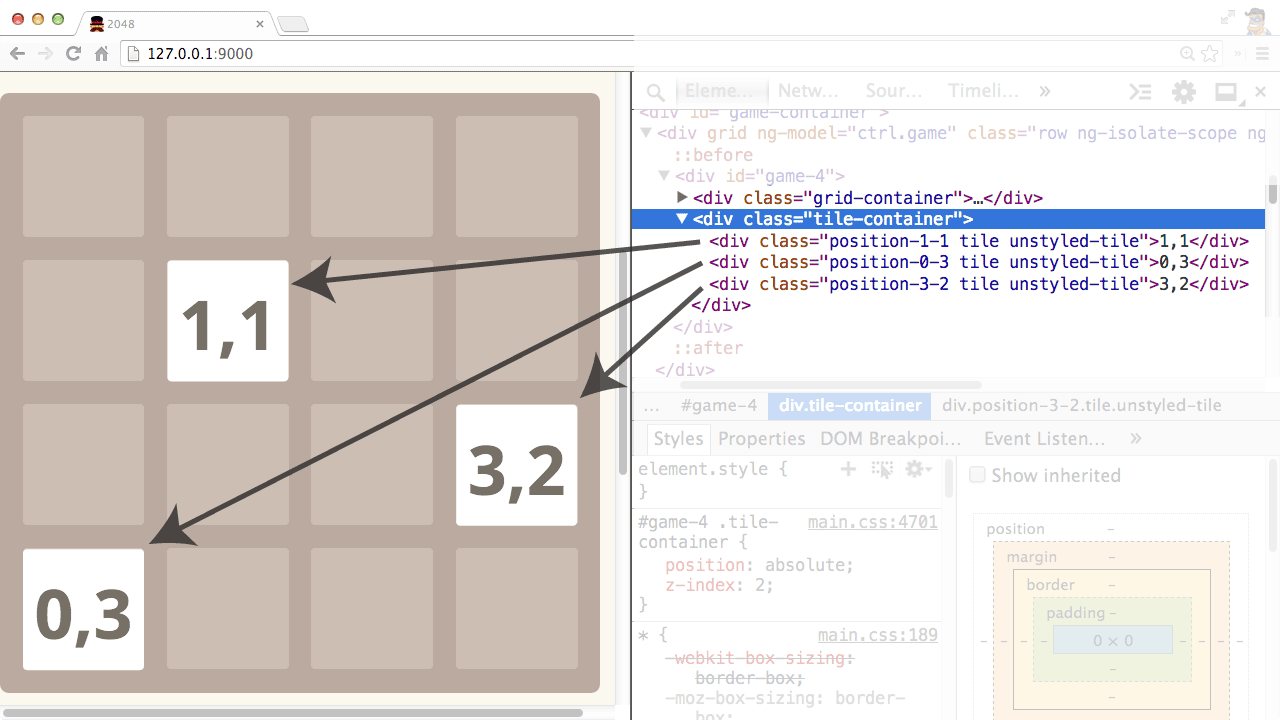The image size is (1280, 720).
Task: Enable the Show inherited checkbox
Action: click(977, 475)
